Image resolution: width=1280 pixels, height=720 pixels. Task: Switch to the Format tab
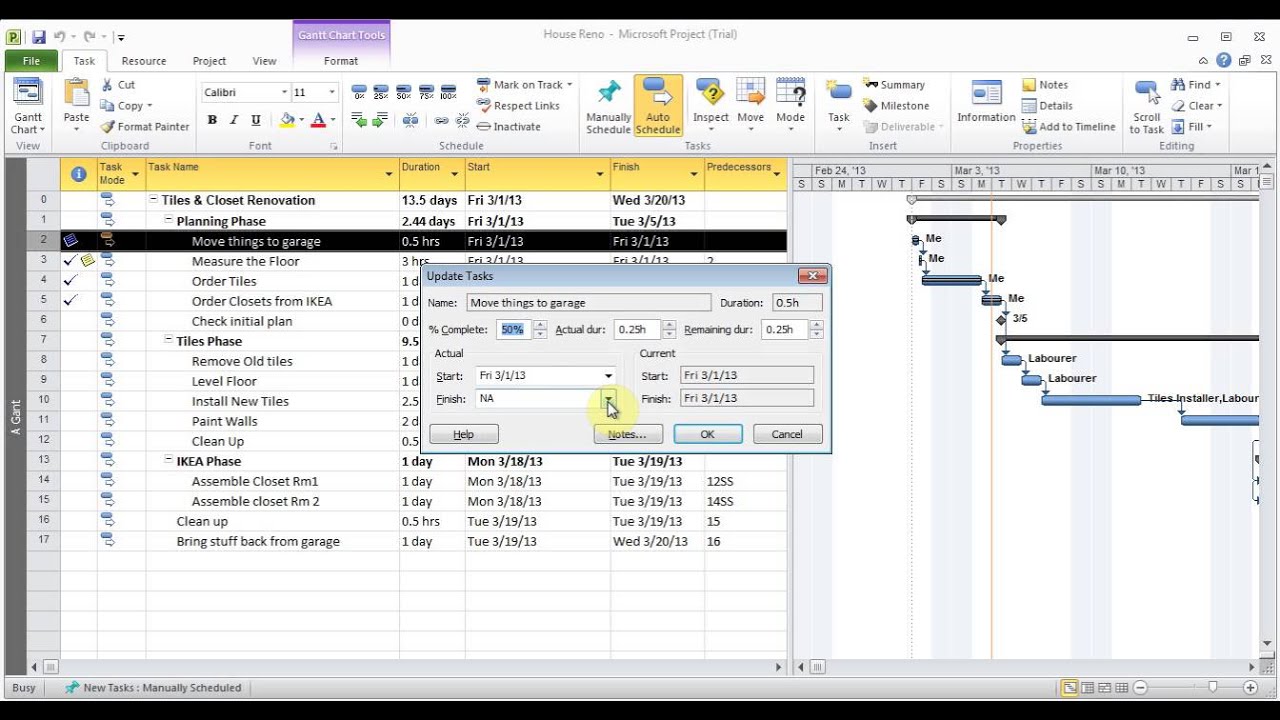point(341,61)
